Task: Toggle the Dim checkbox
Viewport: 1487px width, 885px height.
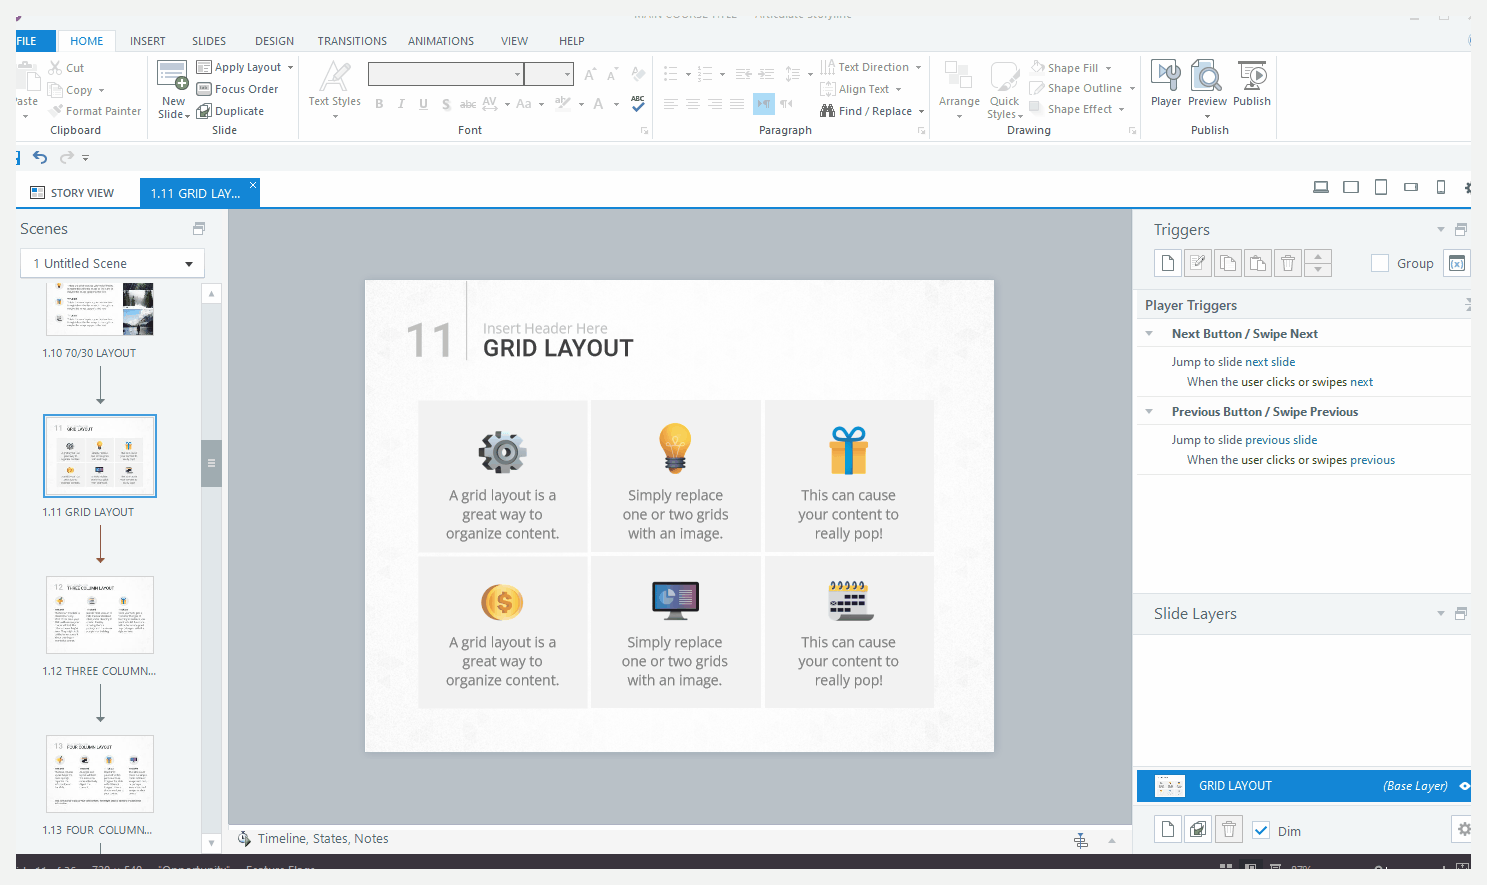Action: [1261, 831]
